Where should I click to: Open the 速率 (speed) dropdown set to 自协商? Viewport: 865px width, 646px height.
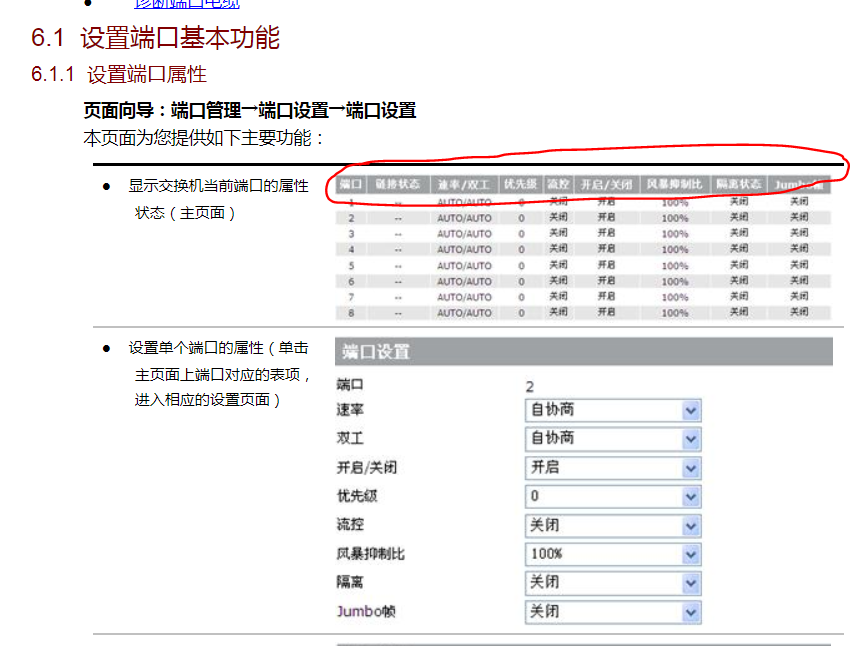613,410
